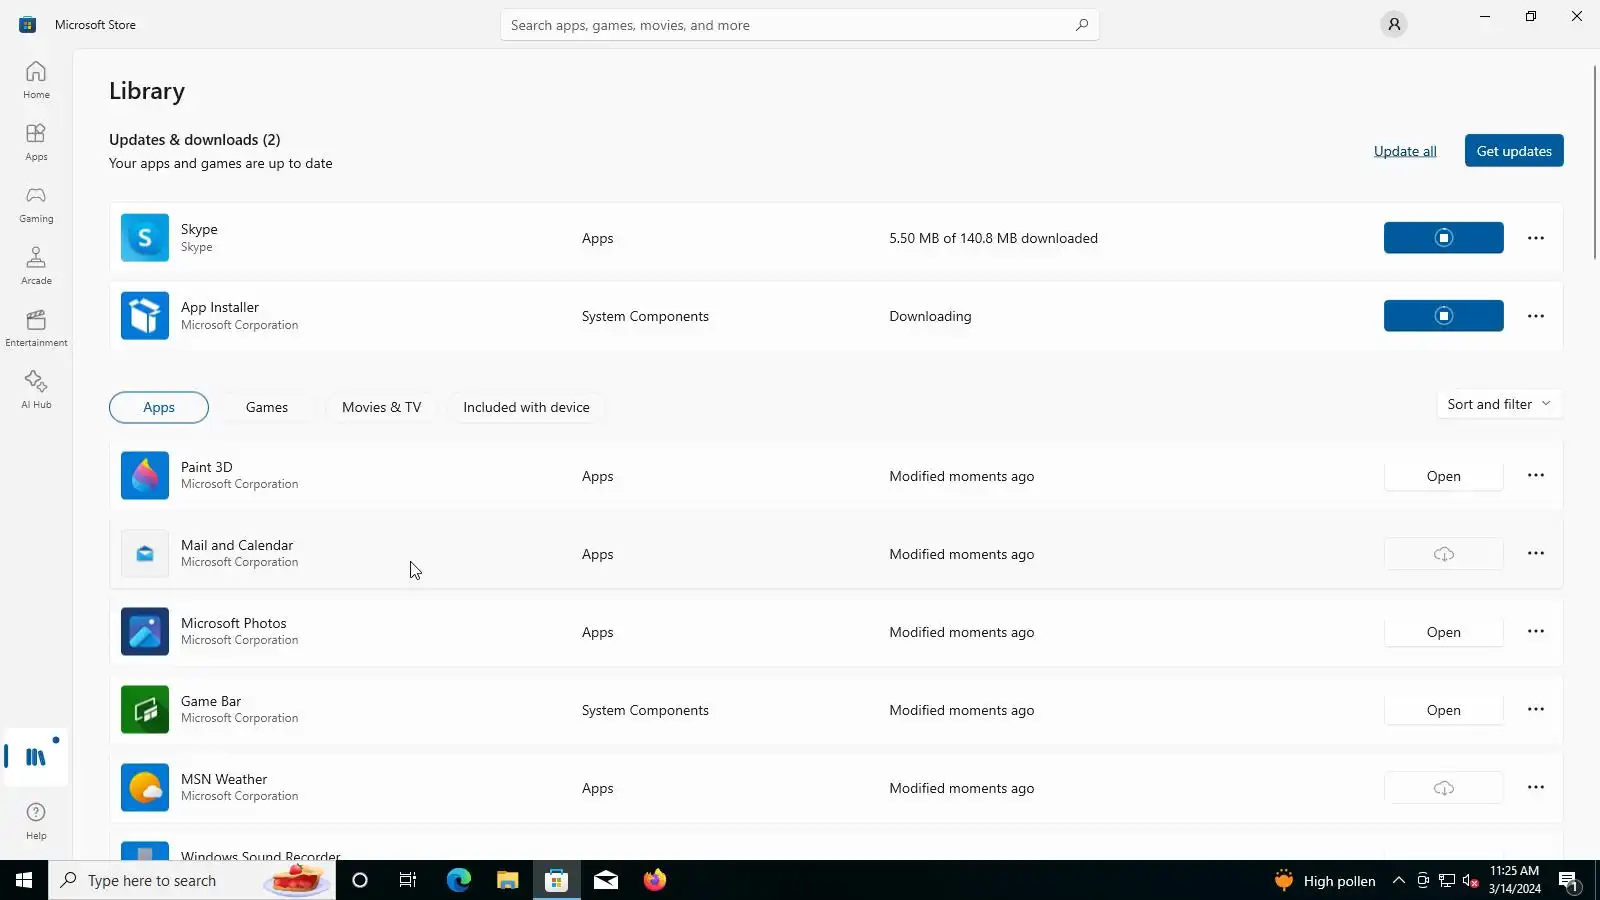Open File Explorer from the taskbar

[508, 880]
